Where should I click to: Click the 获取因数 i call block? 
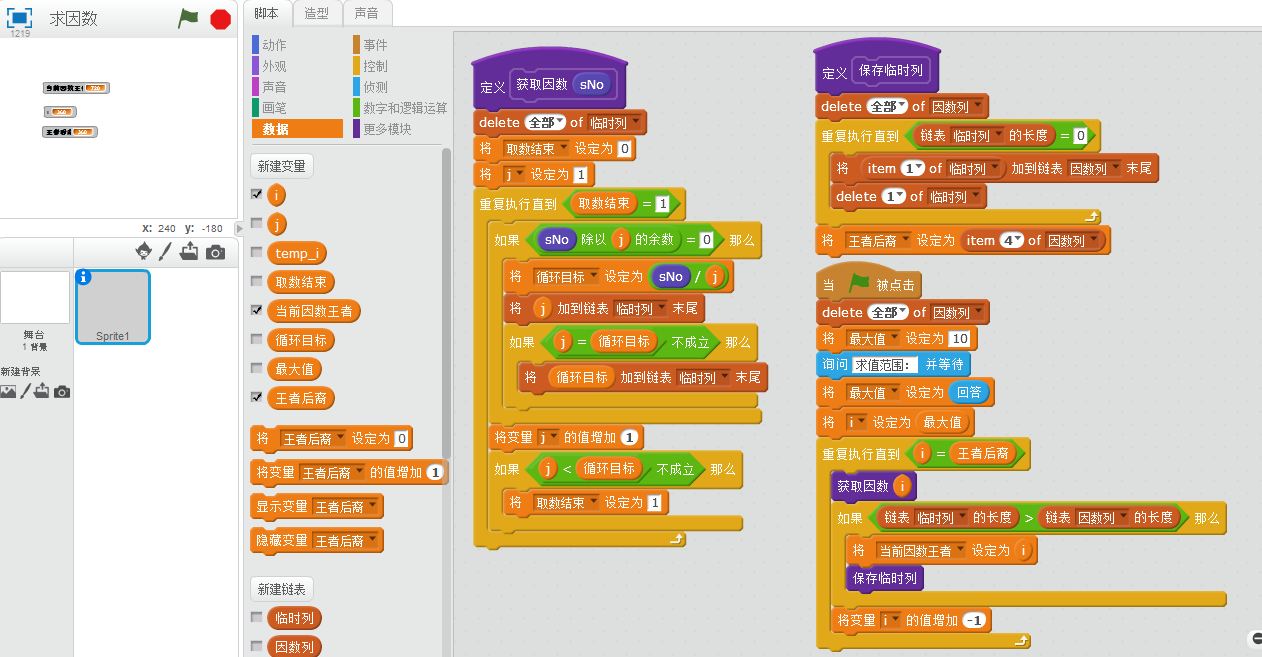tap(874, 487)
